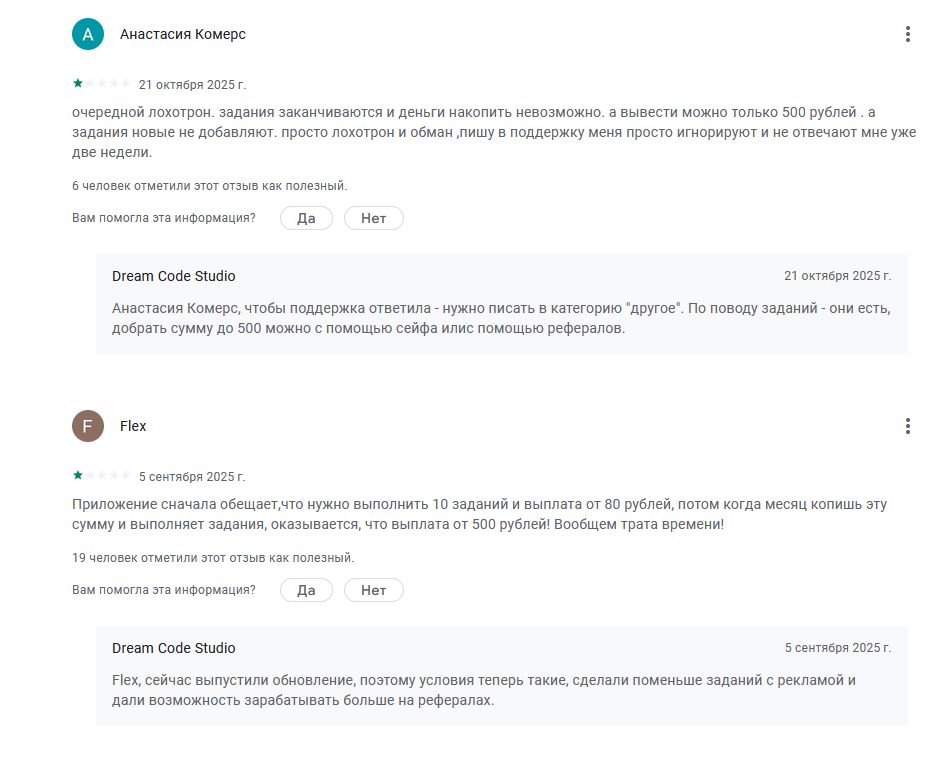This screenshot has height=759, width=949.
Task: Click the one-star rating on Flex's review
Action: [x=78, y=476]
